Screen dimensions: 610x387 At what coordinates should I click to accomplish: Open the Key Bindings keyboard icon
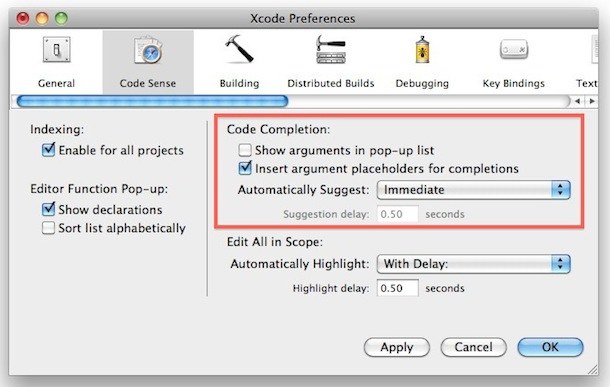(514, 49)
